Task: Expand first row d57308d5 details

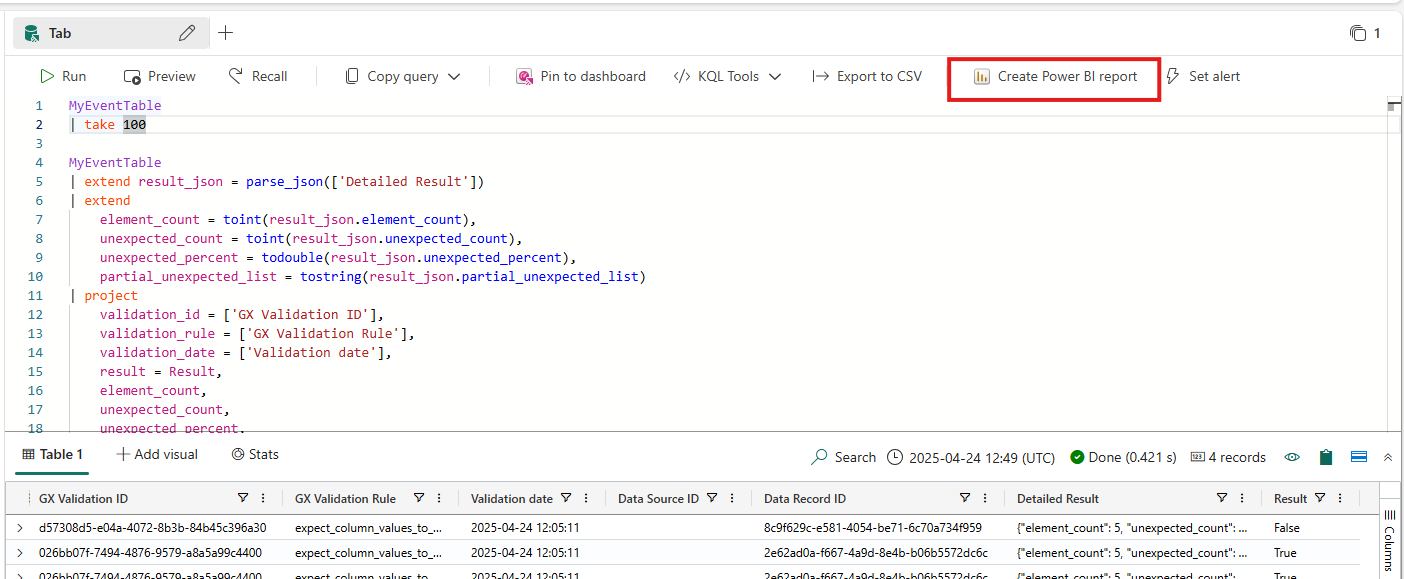Action: coord(20,527)
